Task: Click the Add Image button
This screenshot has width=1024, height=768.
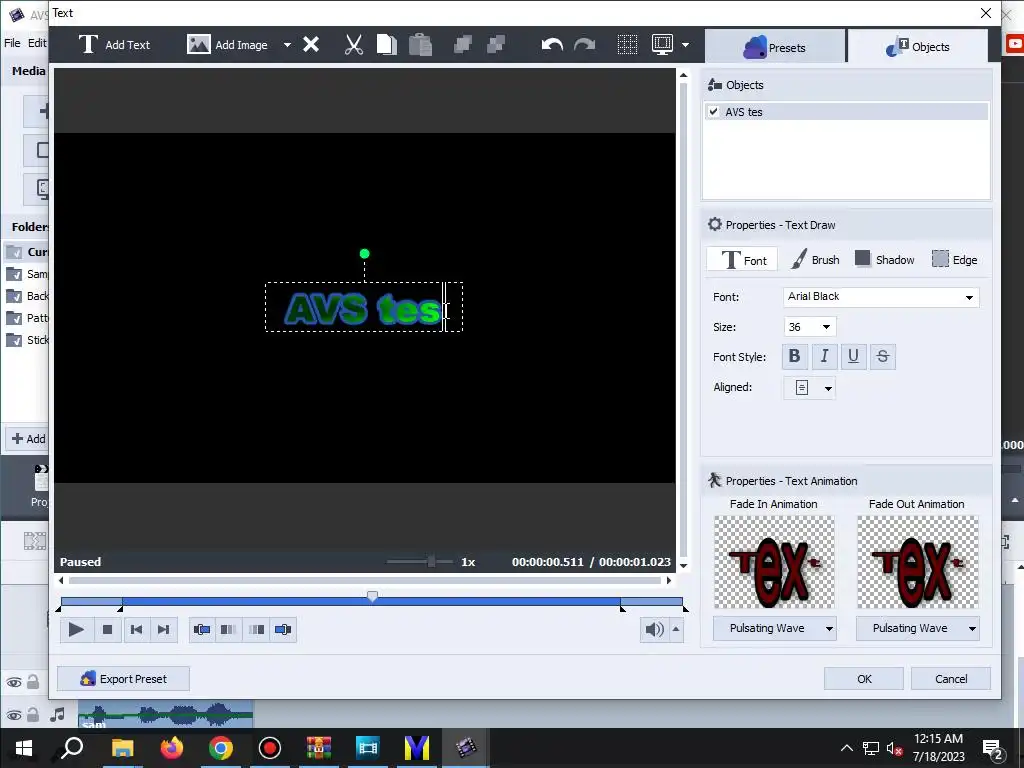Action: pos(227,44)
